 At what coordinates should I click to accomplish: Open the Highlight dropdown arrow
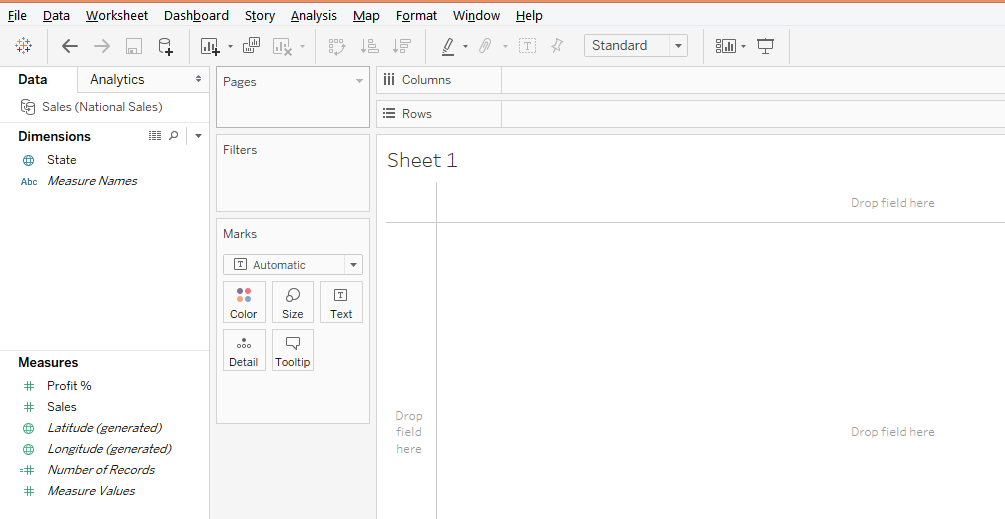coord(465,46)
